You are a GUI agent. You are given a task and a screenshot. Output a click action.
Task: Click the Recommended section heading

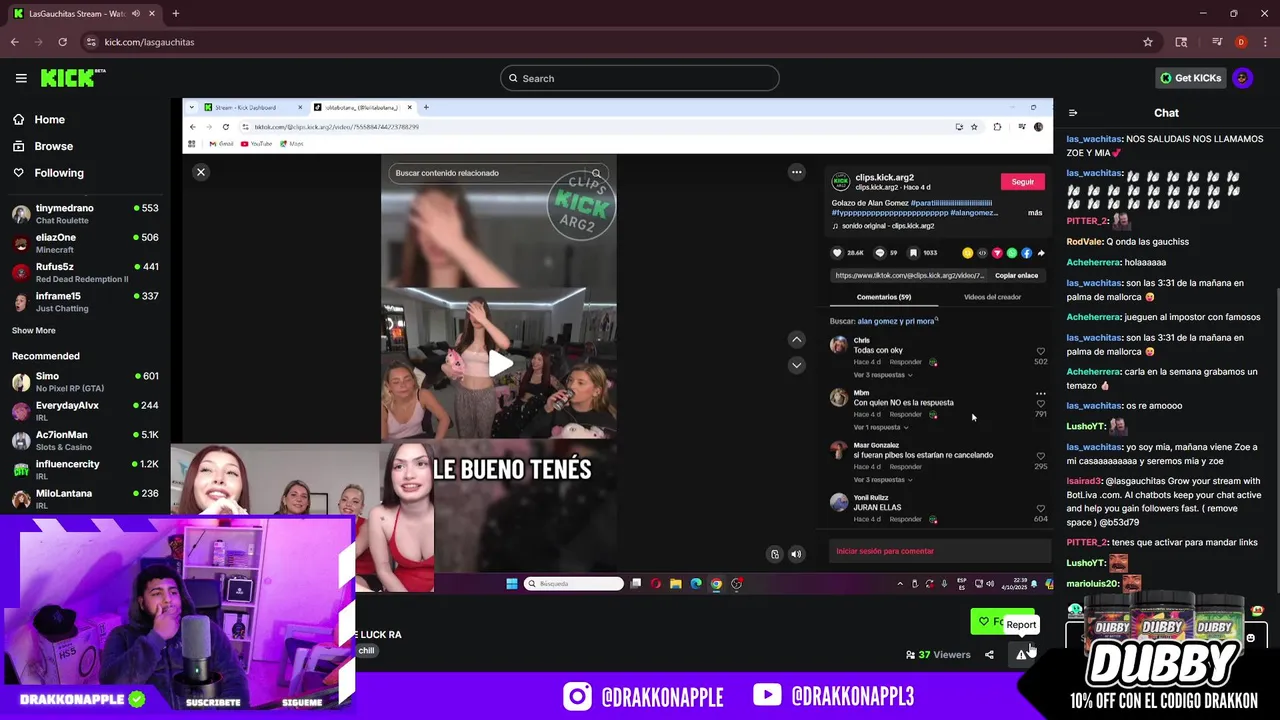[45, 356]
